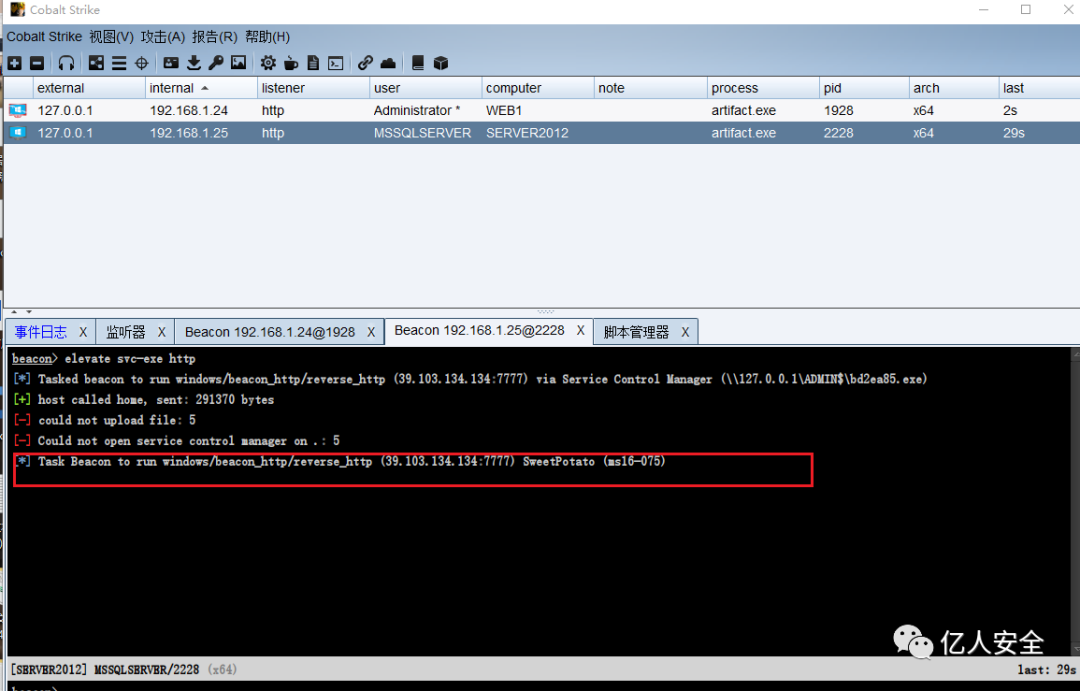Click the pane splitter collapse arrows
This screenshot has width=1080, height=691.
(x=21, y=312)
